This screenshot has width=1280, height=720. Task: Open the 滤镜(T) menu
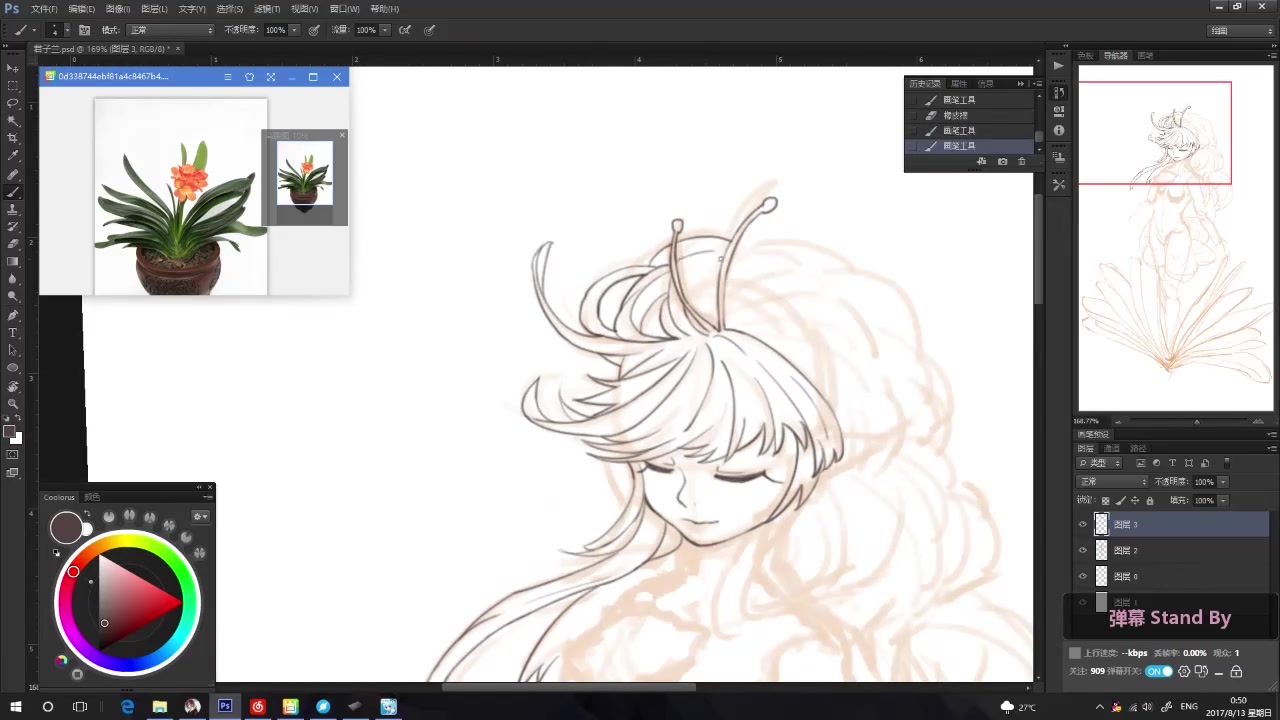pos(267,9)
